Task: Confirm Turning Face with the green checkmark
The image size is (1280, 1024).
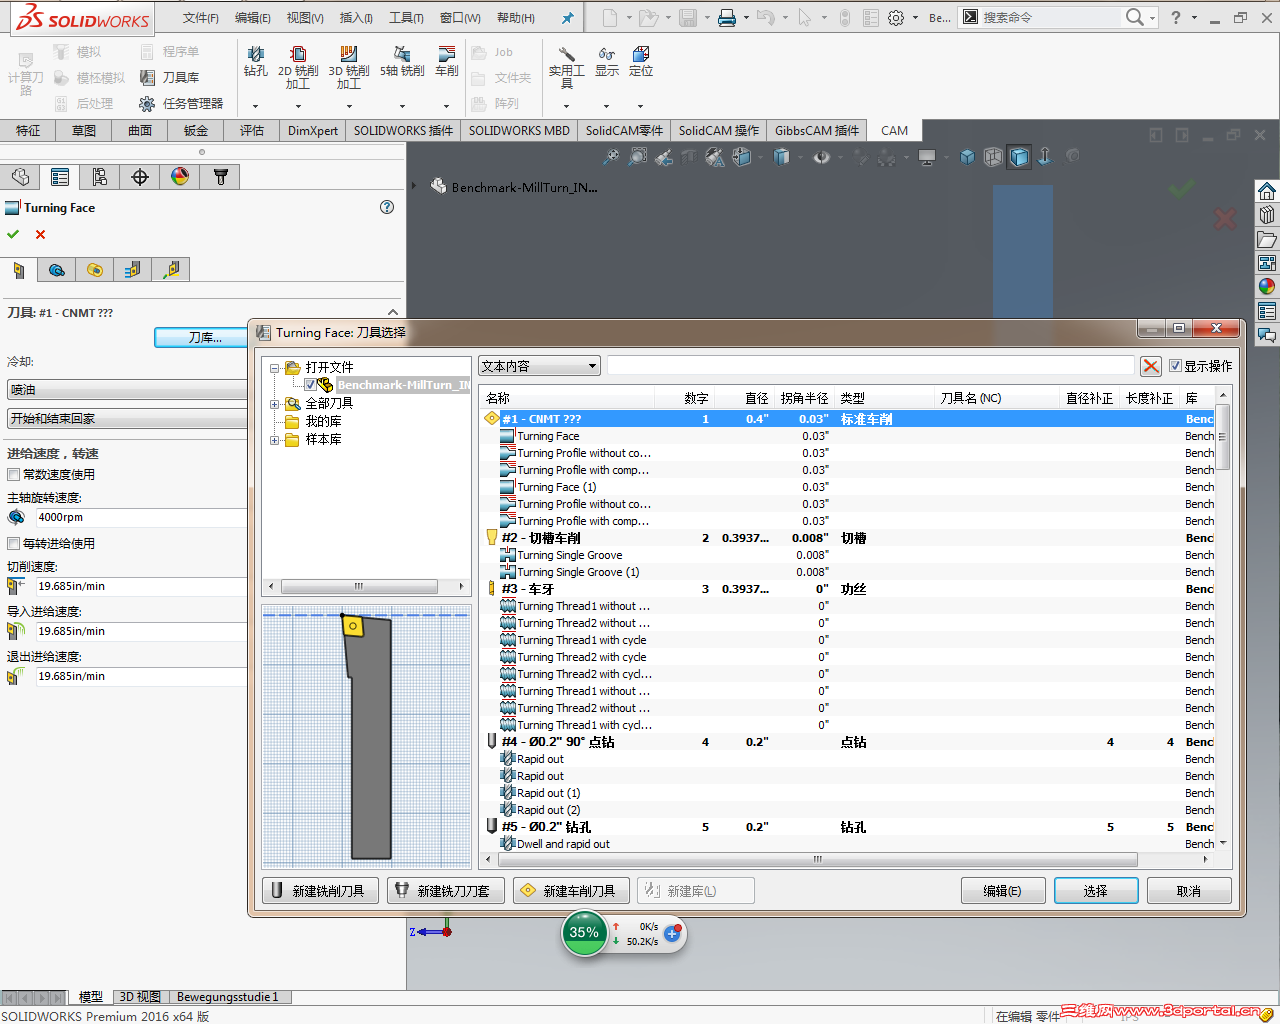Action: coord(13,234)
